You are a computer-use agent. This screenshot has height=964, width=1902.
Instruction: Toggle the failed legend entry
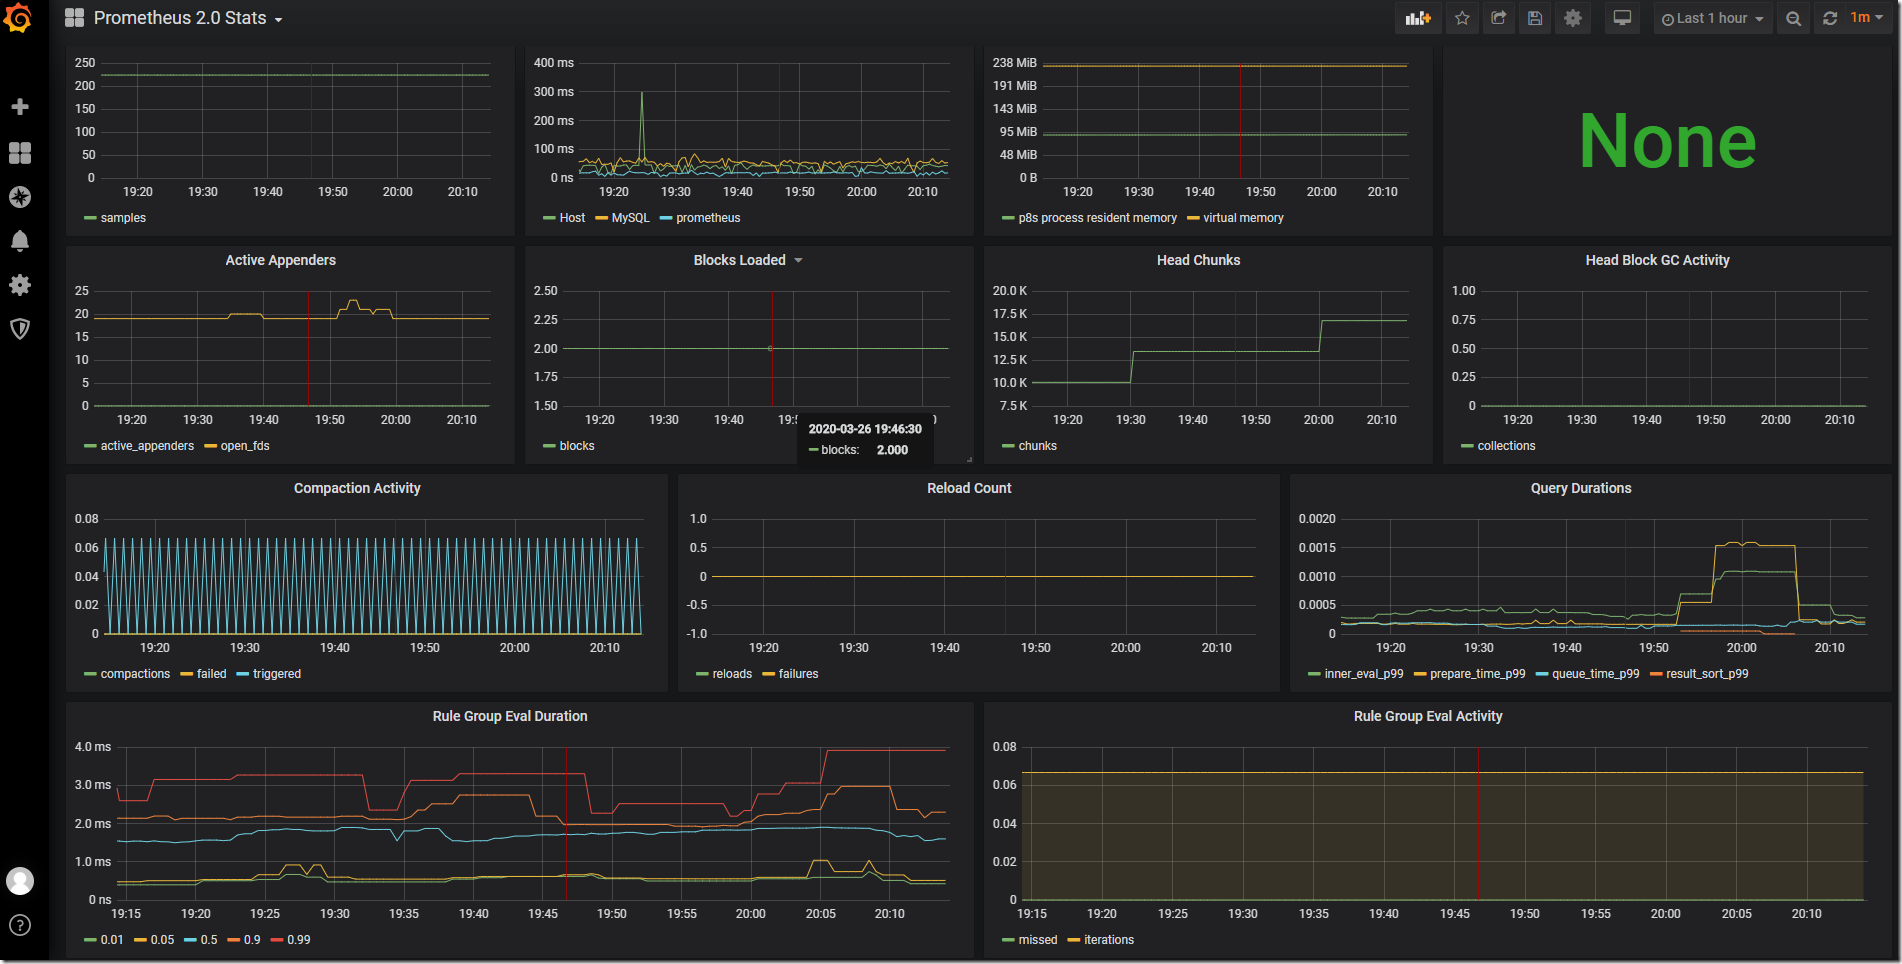point(211,674)
